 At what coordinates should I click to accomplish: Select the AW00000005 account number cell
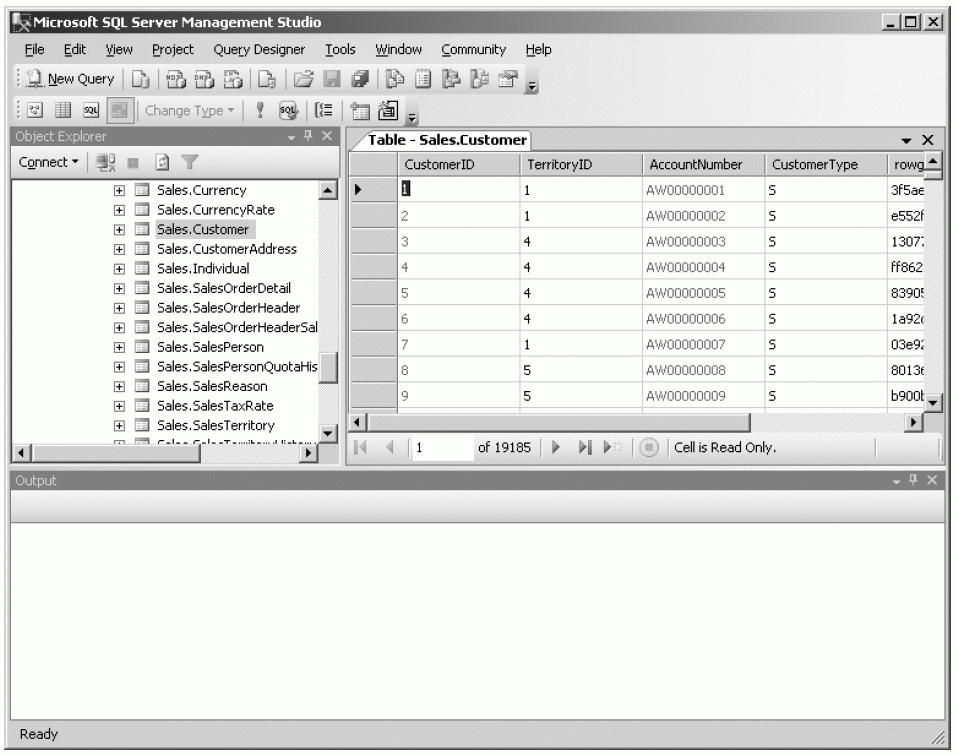tap(703, 294)
